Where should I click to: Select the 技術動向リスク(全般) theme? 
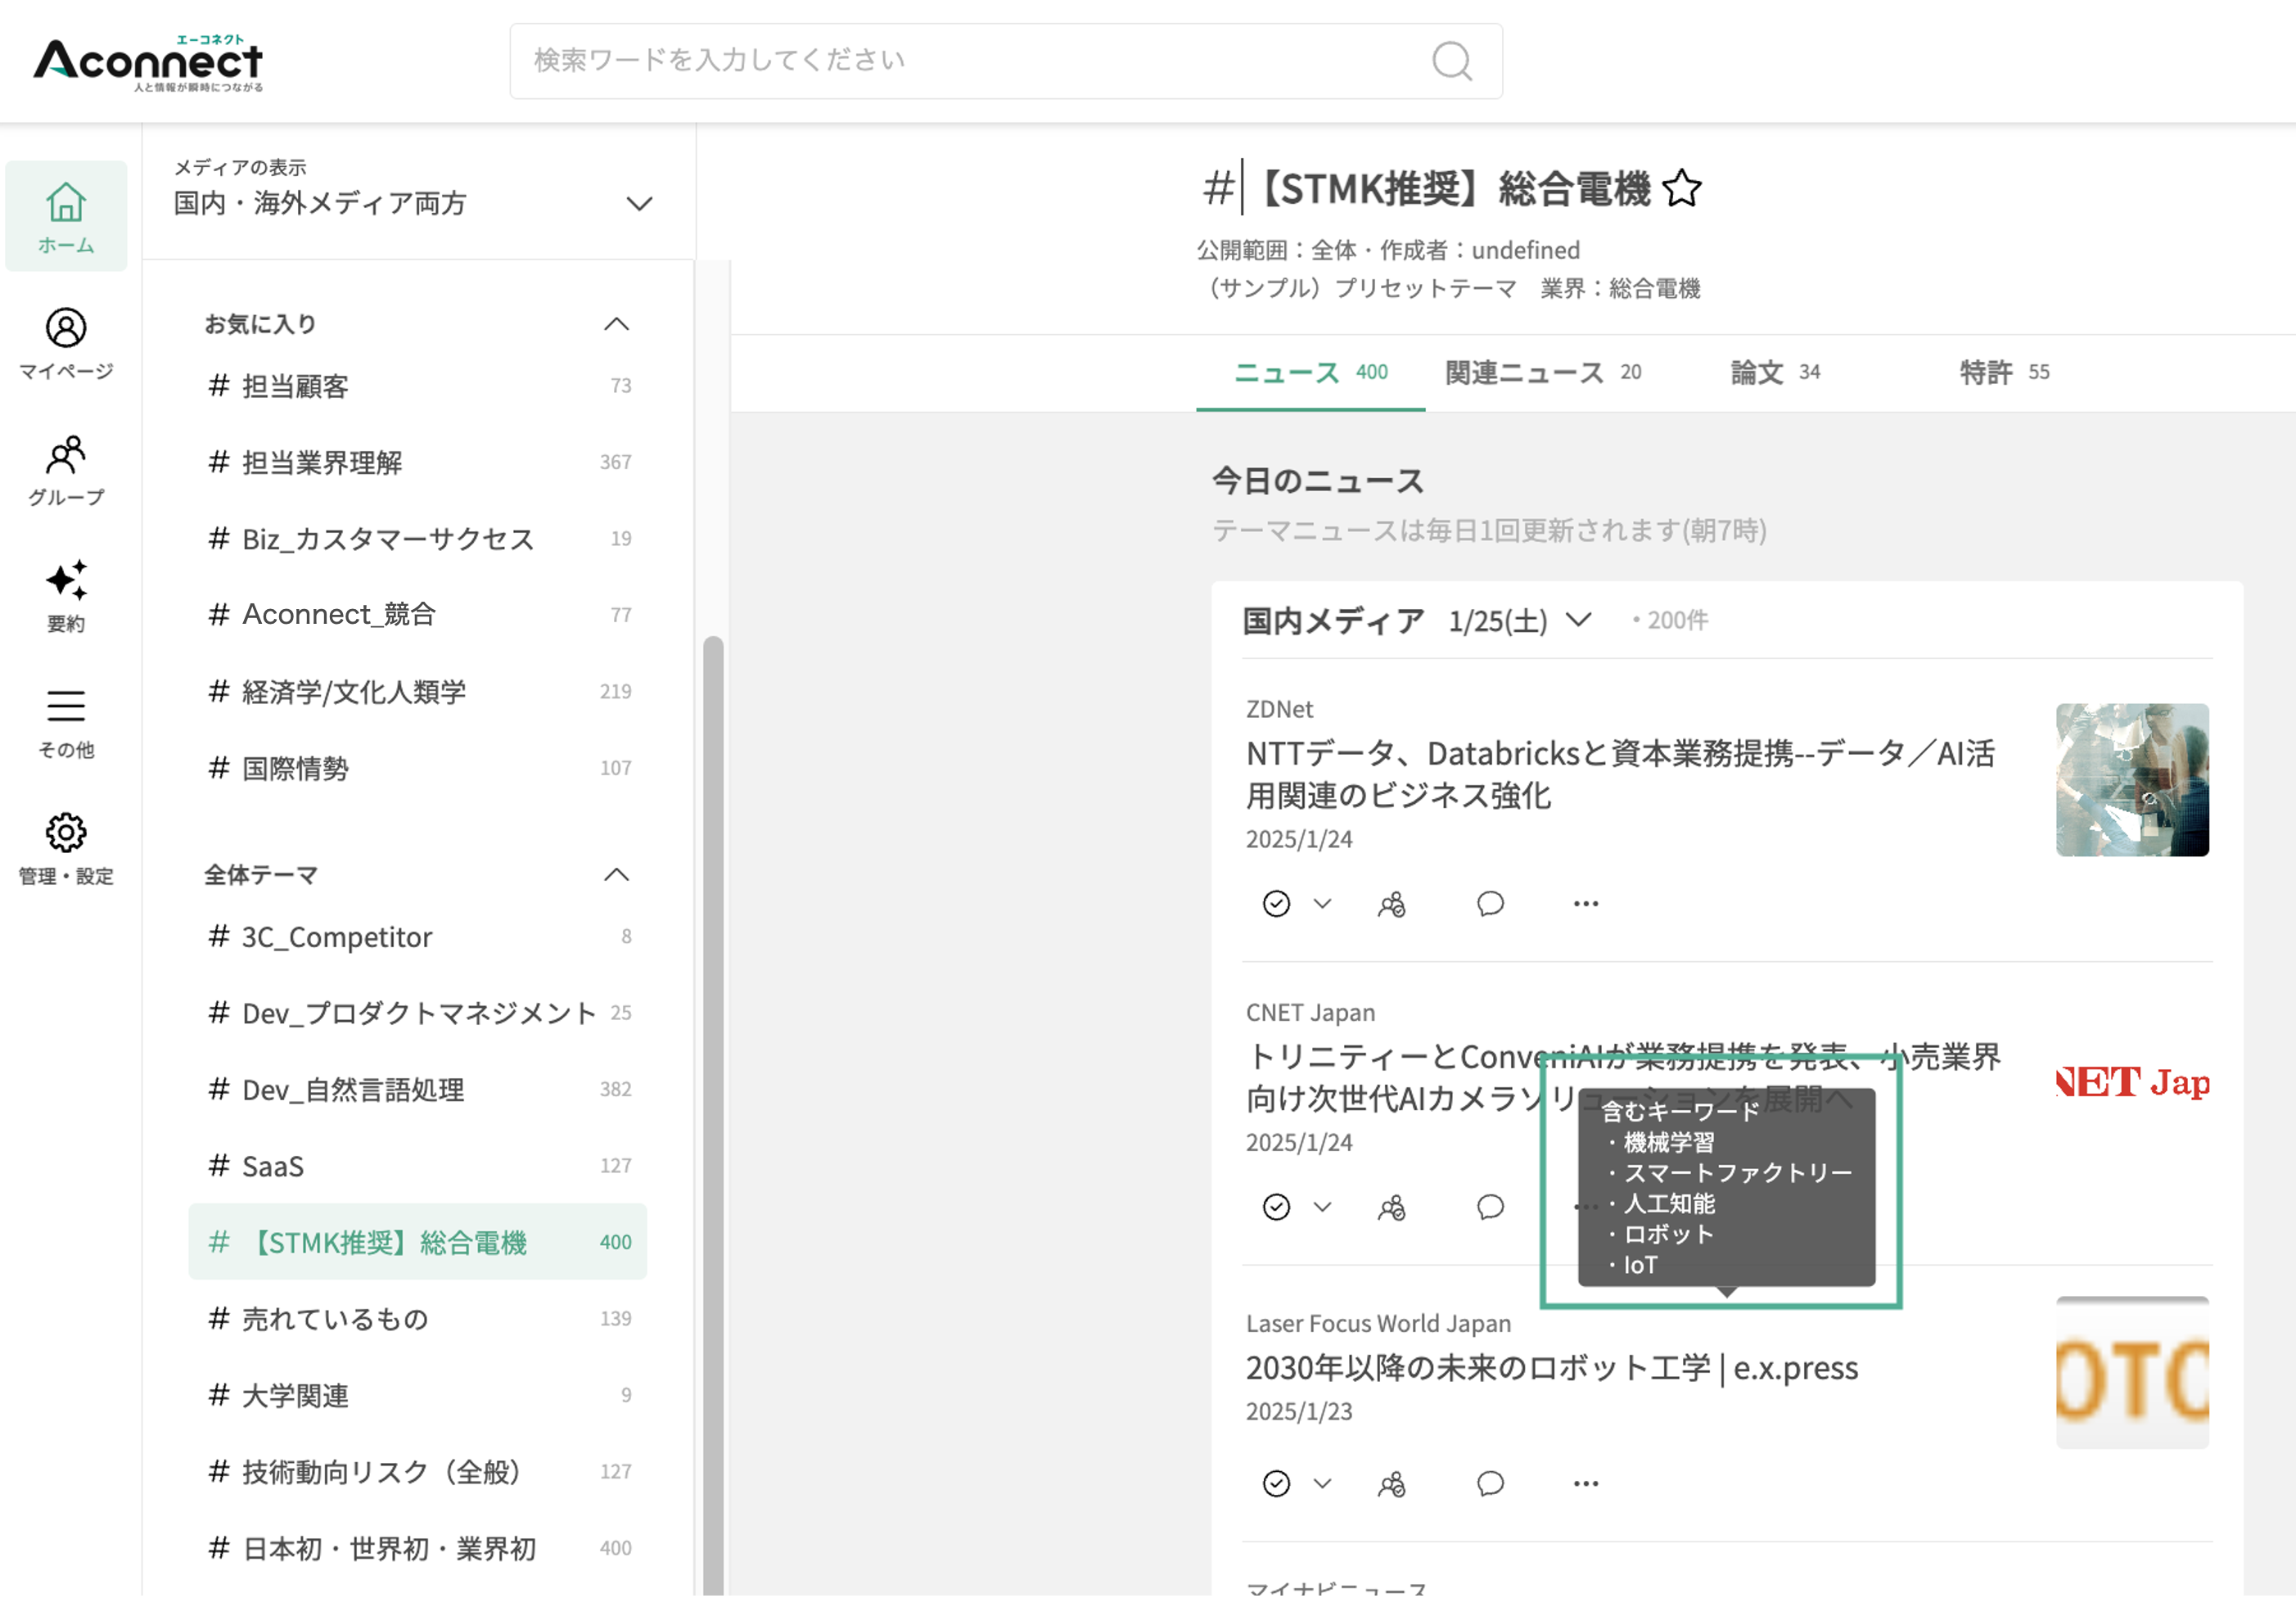click(418, 1472)
